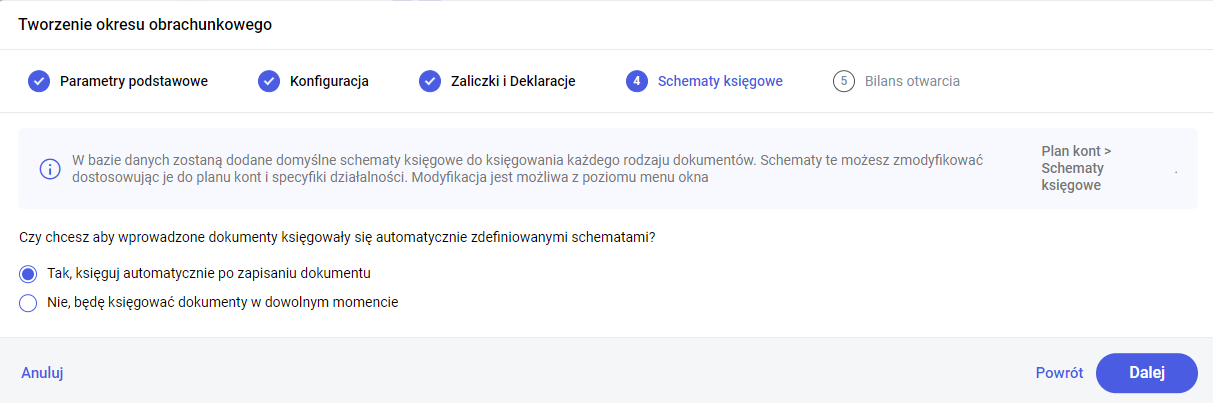Click the step 4 number circle

pyautogui.click(x=637, y=81)
